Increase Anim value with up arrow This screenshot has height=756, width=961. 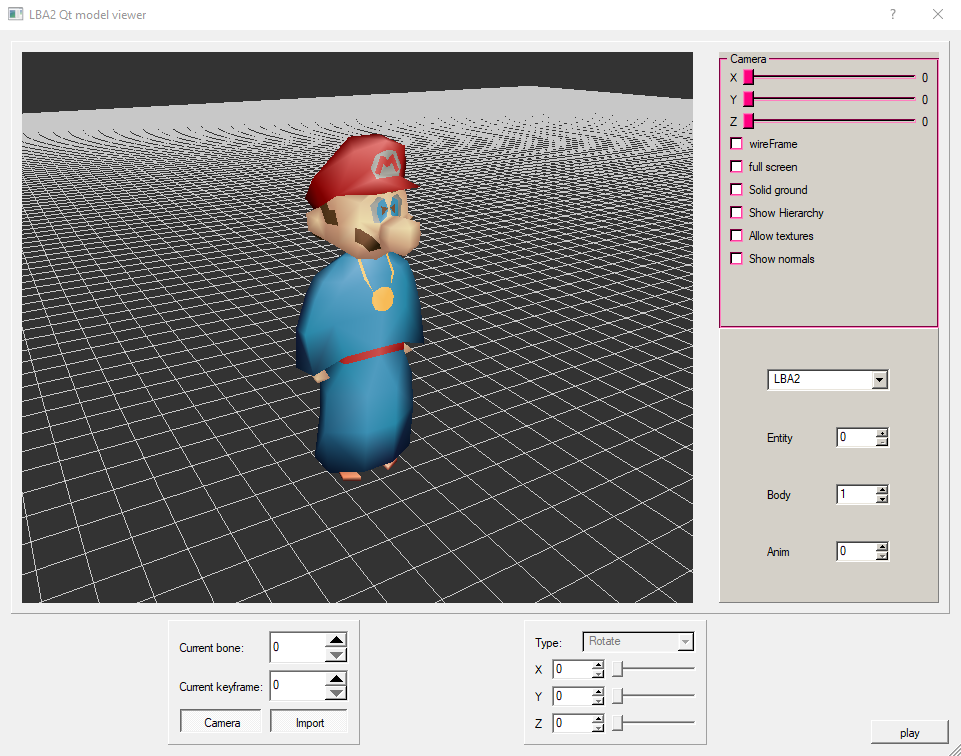coord(882,547)
